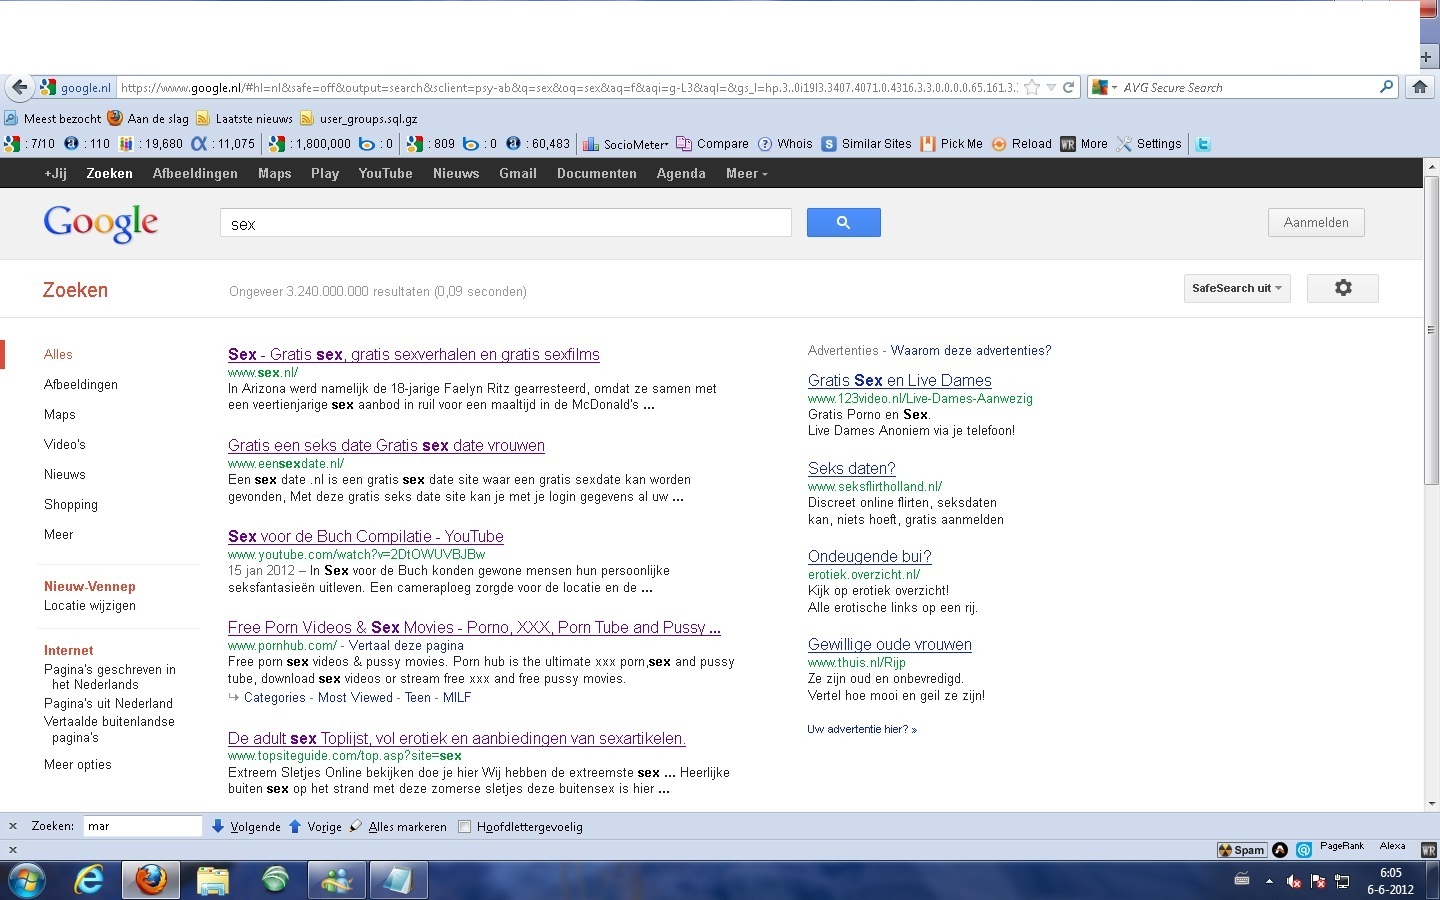
Task: Run the Whois toolbar lookup
Action: 785,144
